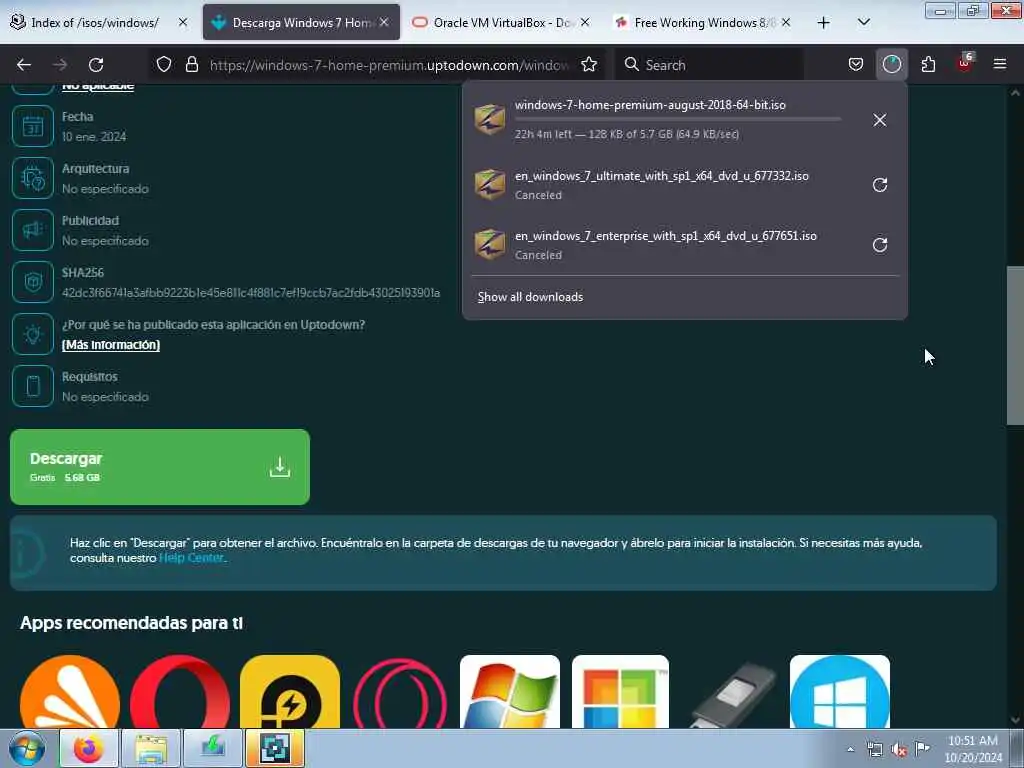The image size is (1024, 768).
Task: Toggle the Firefox downloads panel button
Action: 891,64
